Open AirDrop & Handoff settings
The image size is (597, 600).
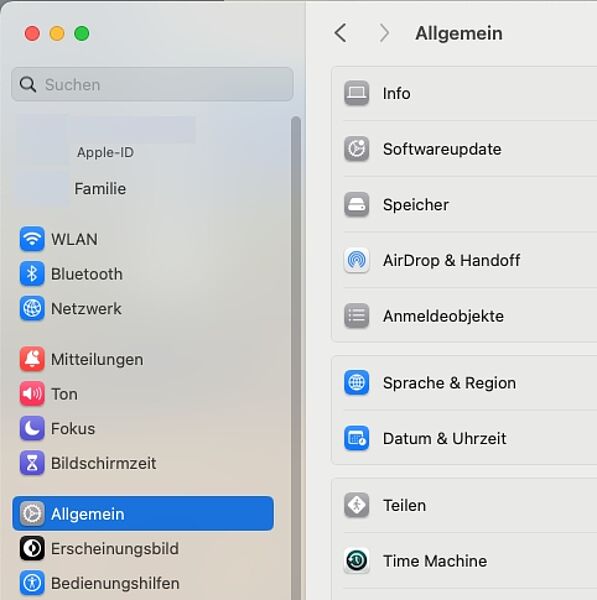(464, 260)
